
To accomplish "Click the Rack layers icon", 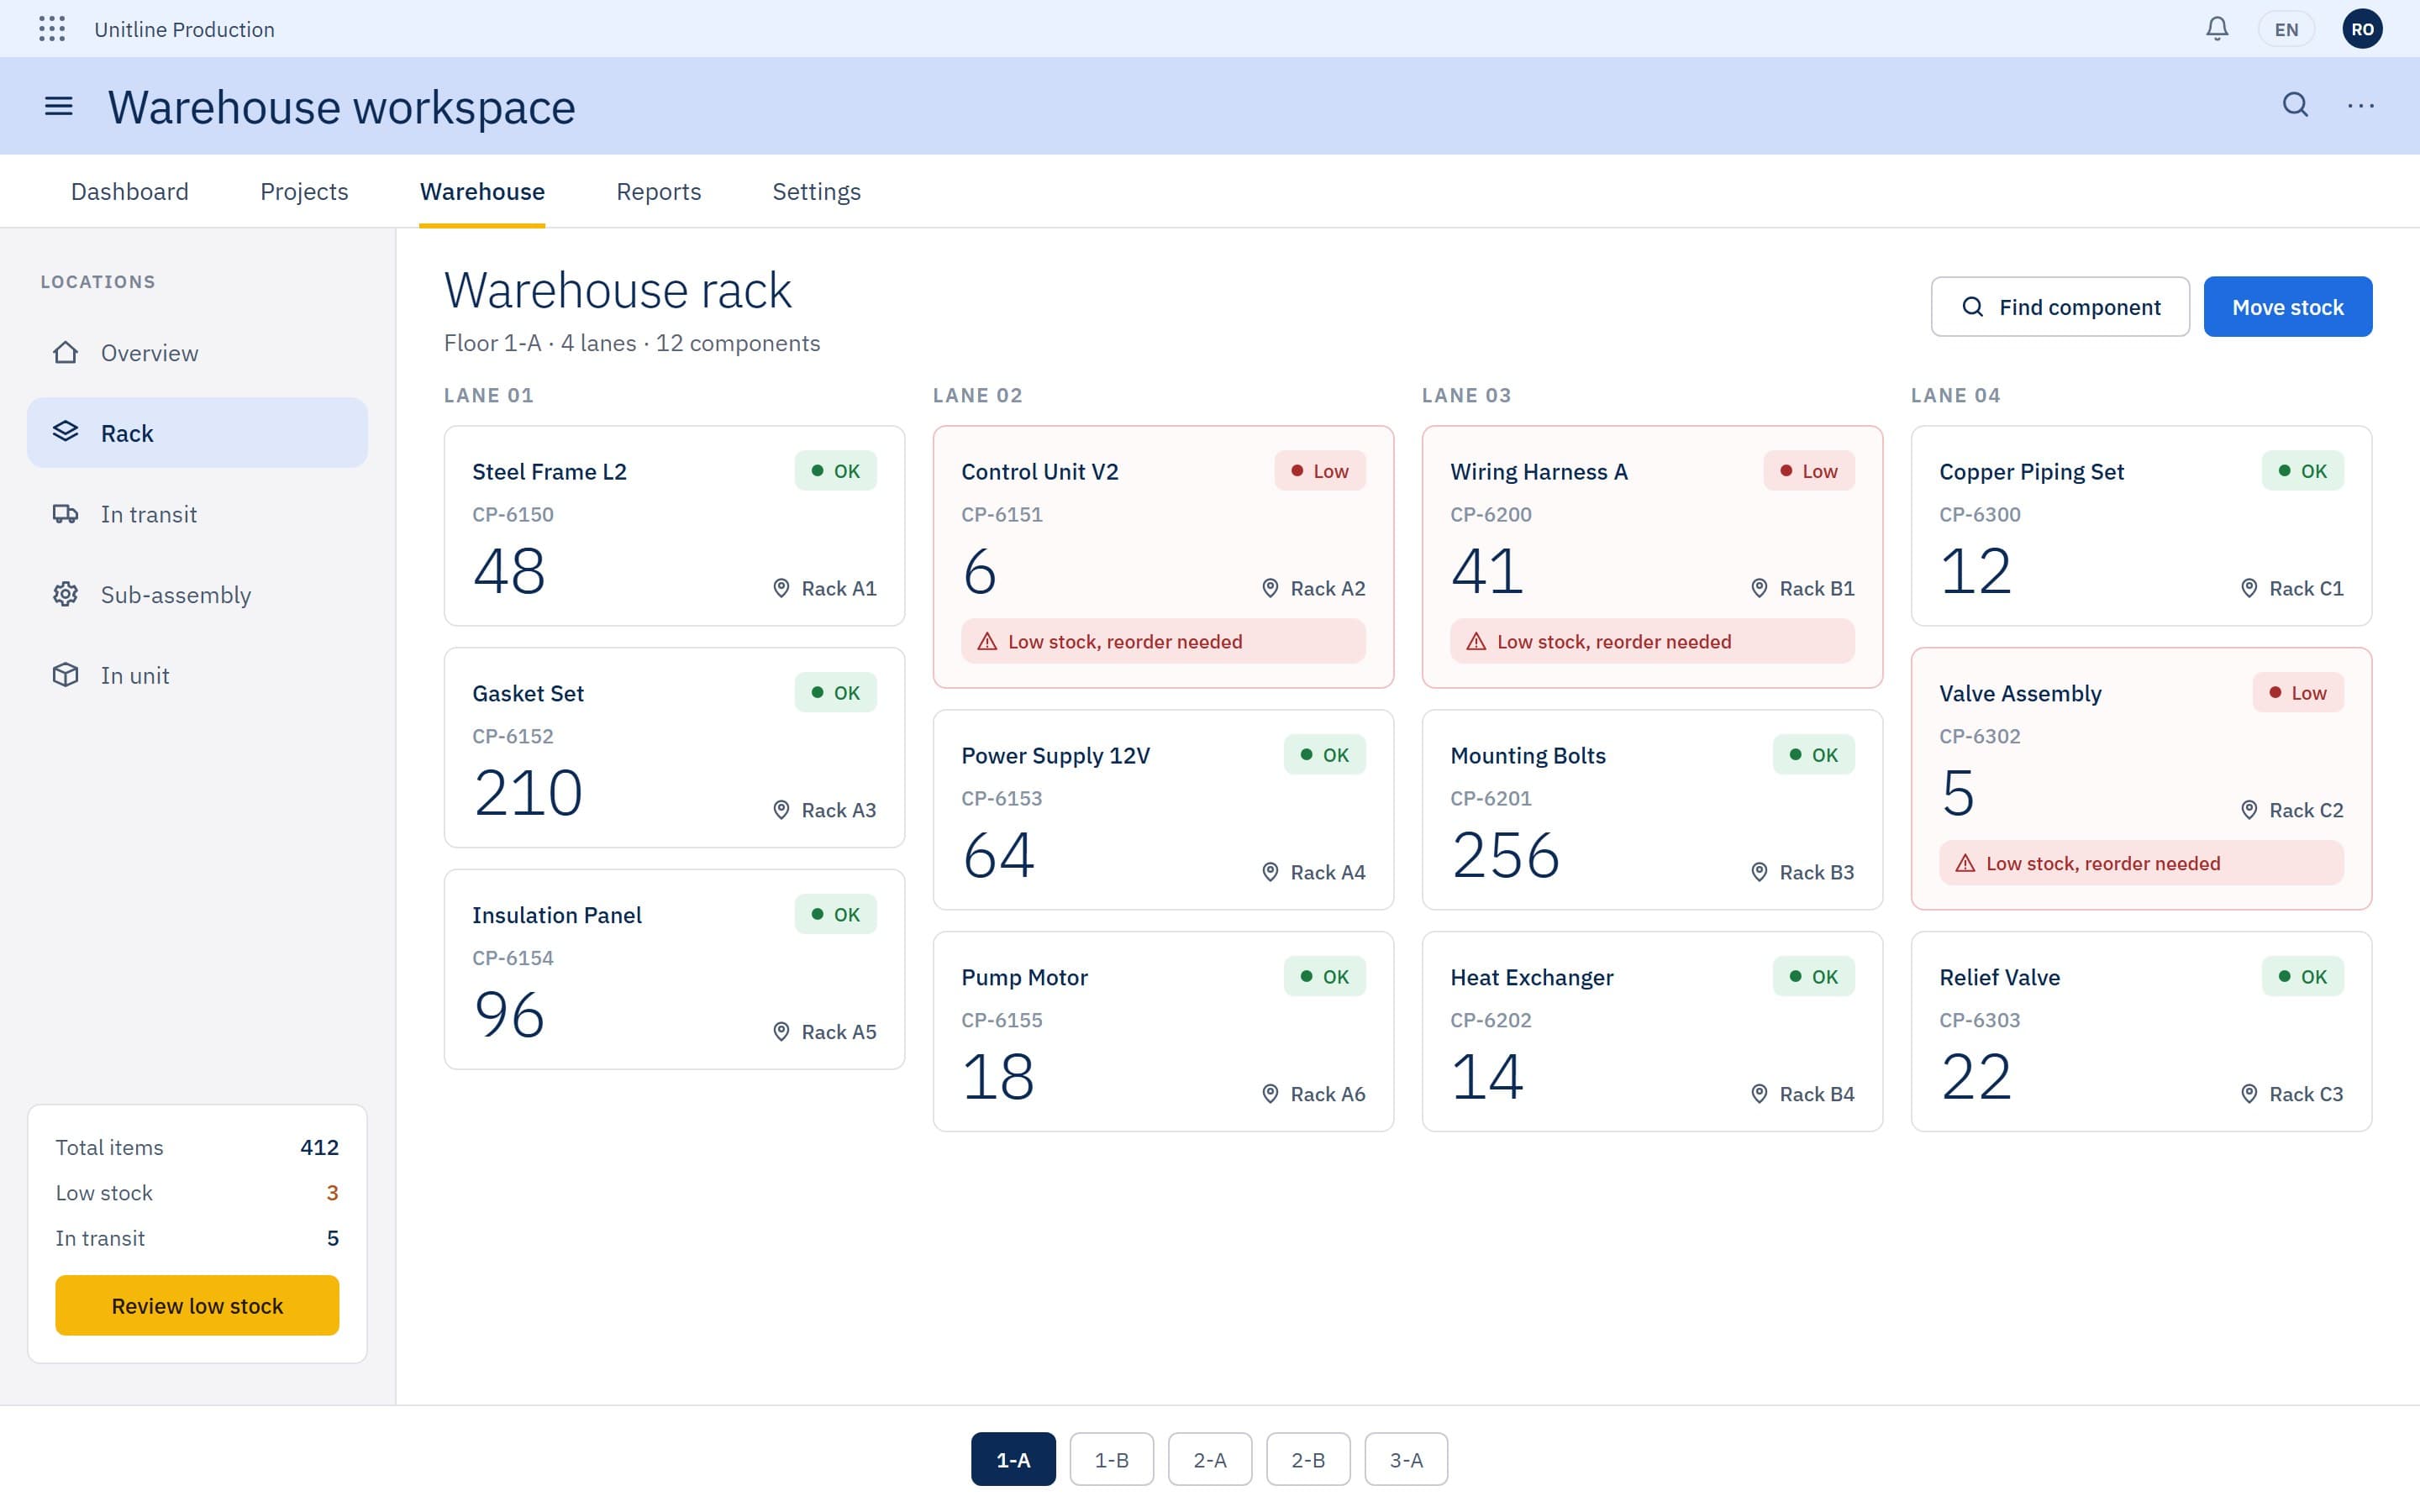I will pos(65,432).
